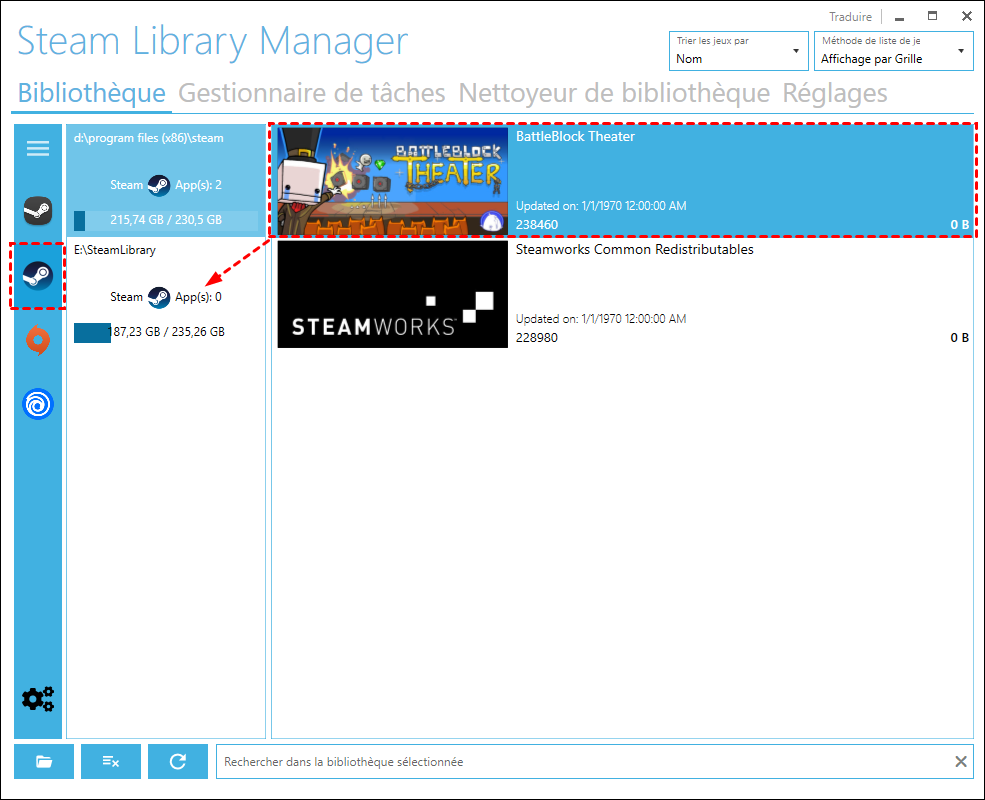
Task: Open Origin libraries from the sidebar
Action: coord(38,340)
